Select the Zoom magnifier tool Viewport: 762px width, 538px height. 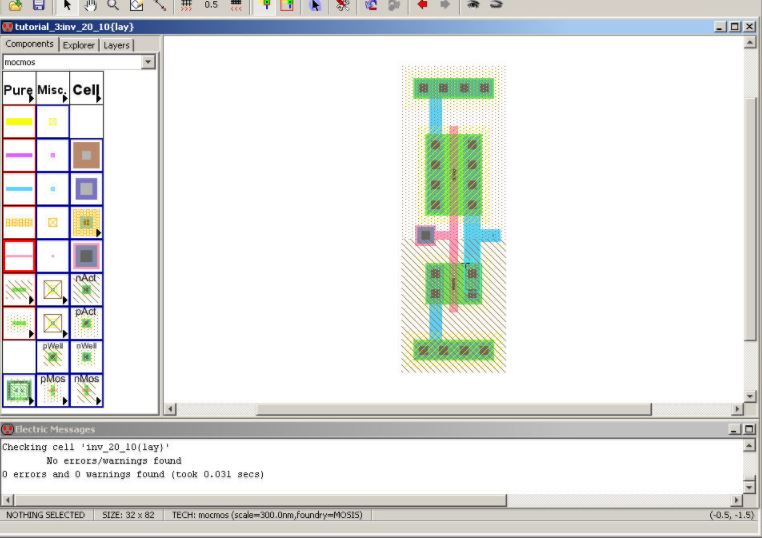point(113,5)
